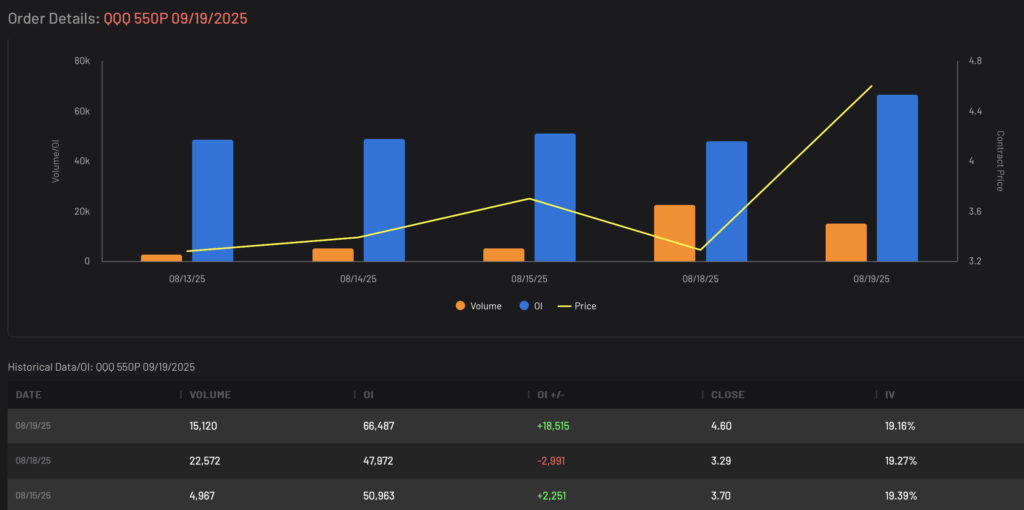1024x510 pixels.
Task: Click OI value 47,972
Action: tap(379, 461)
